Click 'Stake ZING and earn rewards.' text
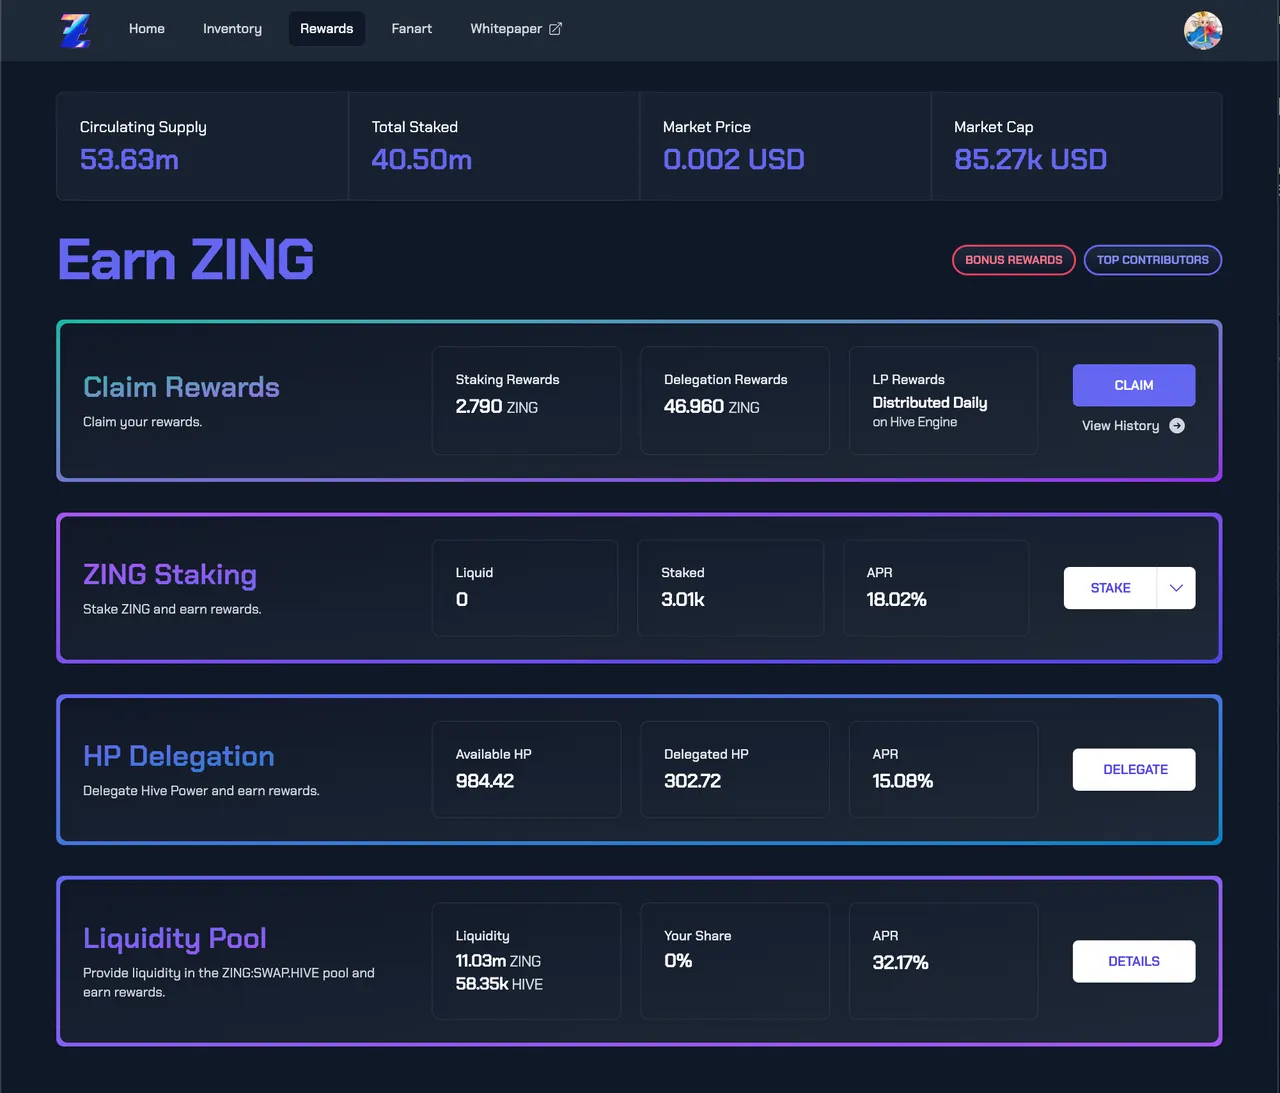This screenshot has width=1280, height=1093. (172, 609)
